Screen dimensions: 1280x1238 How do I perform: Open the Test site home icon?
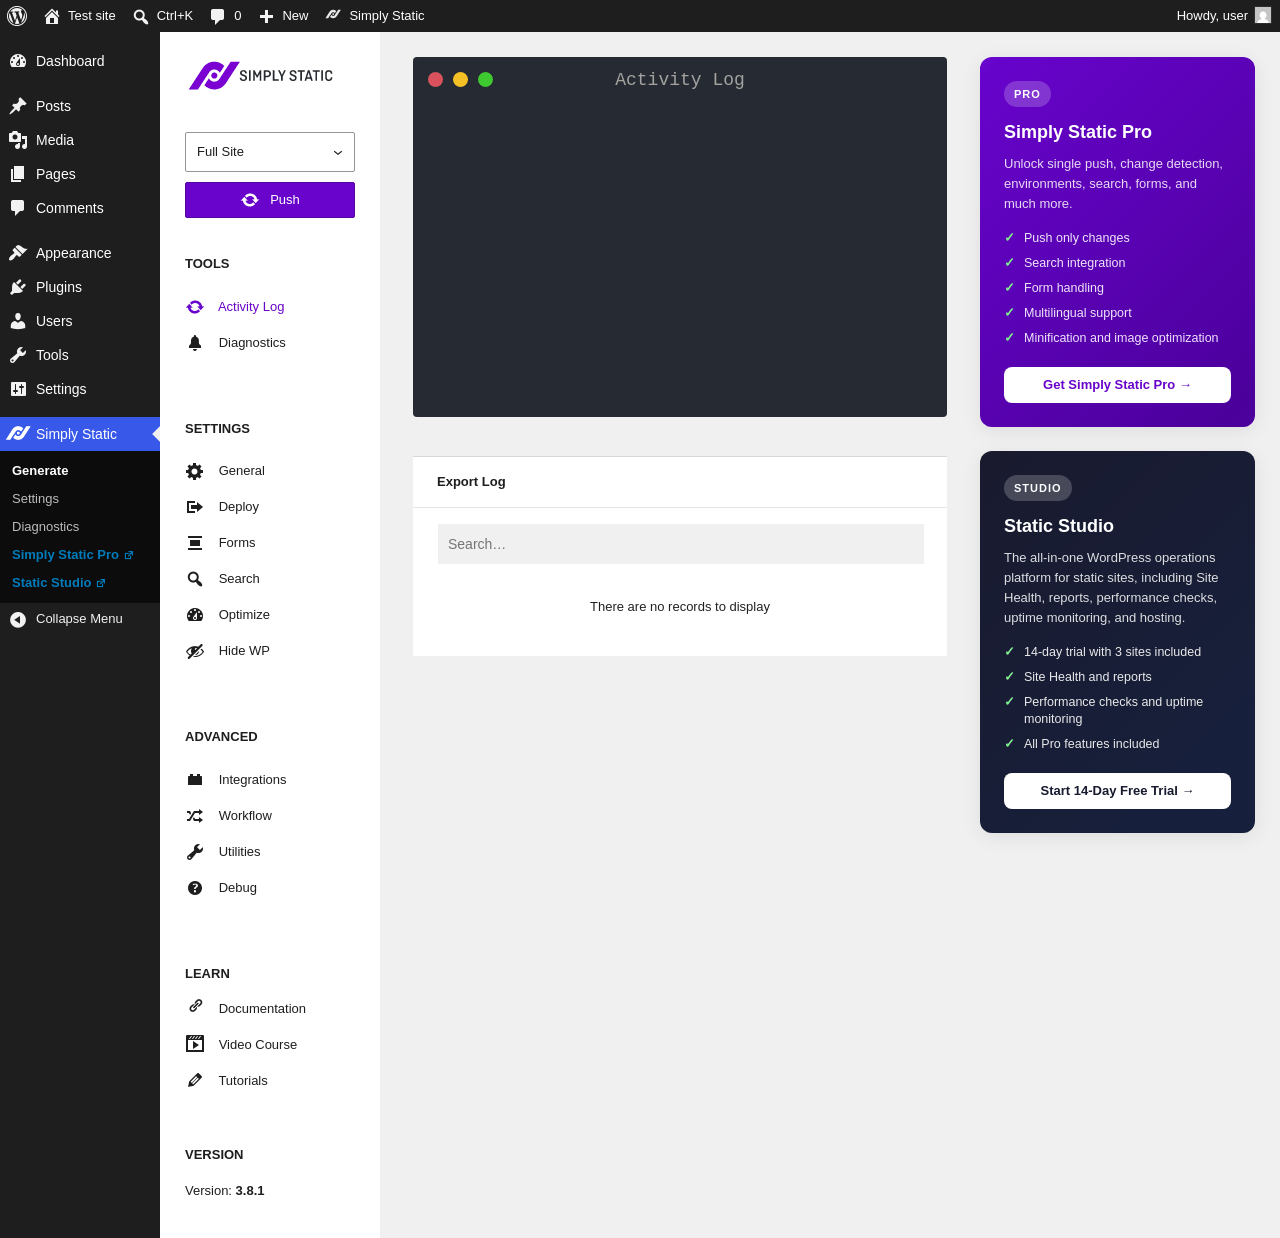(52, 16)
